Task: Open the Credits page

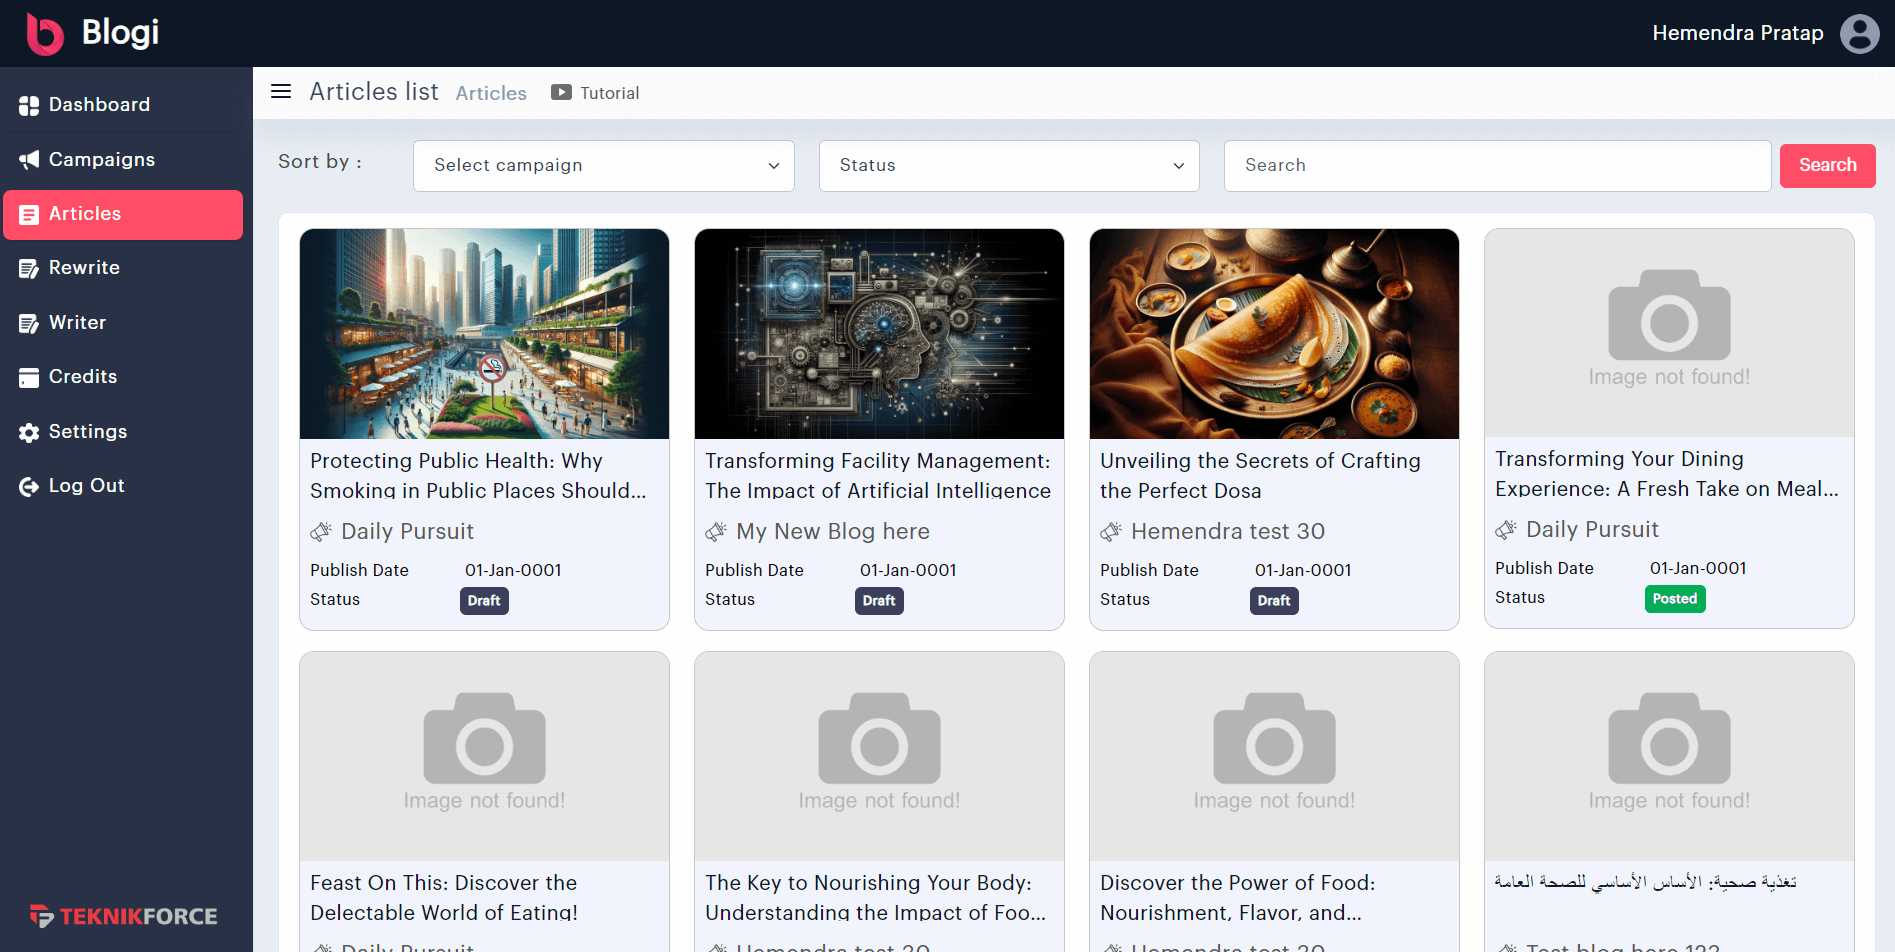Action: (123, 377)
